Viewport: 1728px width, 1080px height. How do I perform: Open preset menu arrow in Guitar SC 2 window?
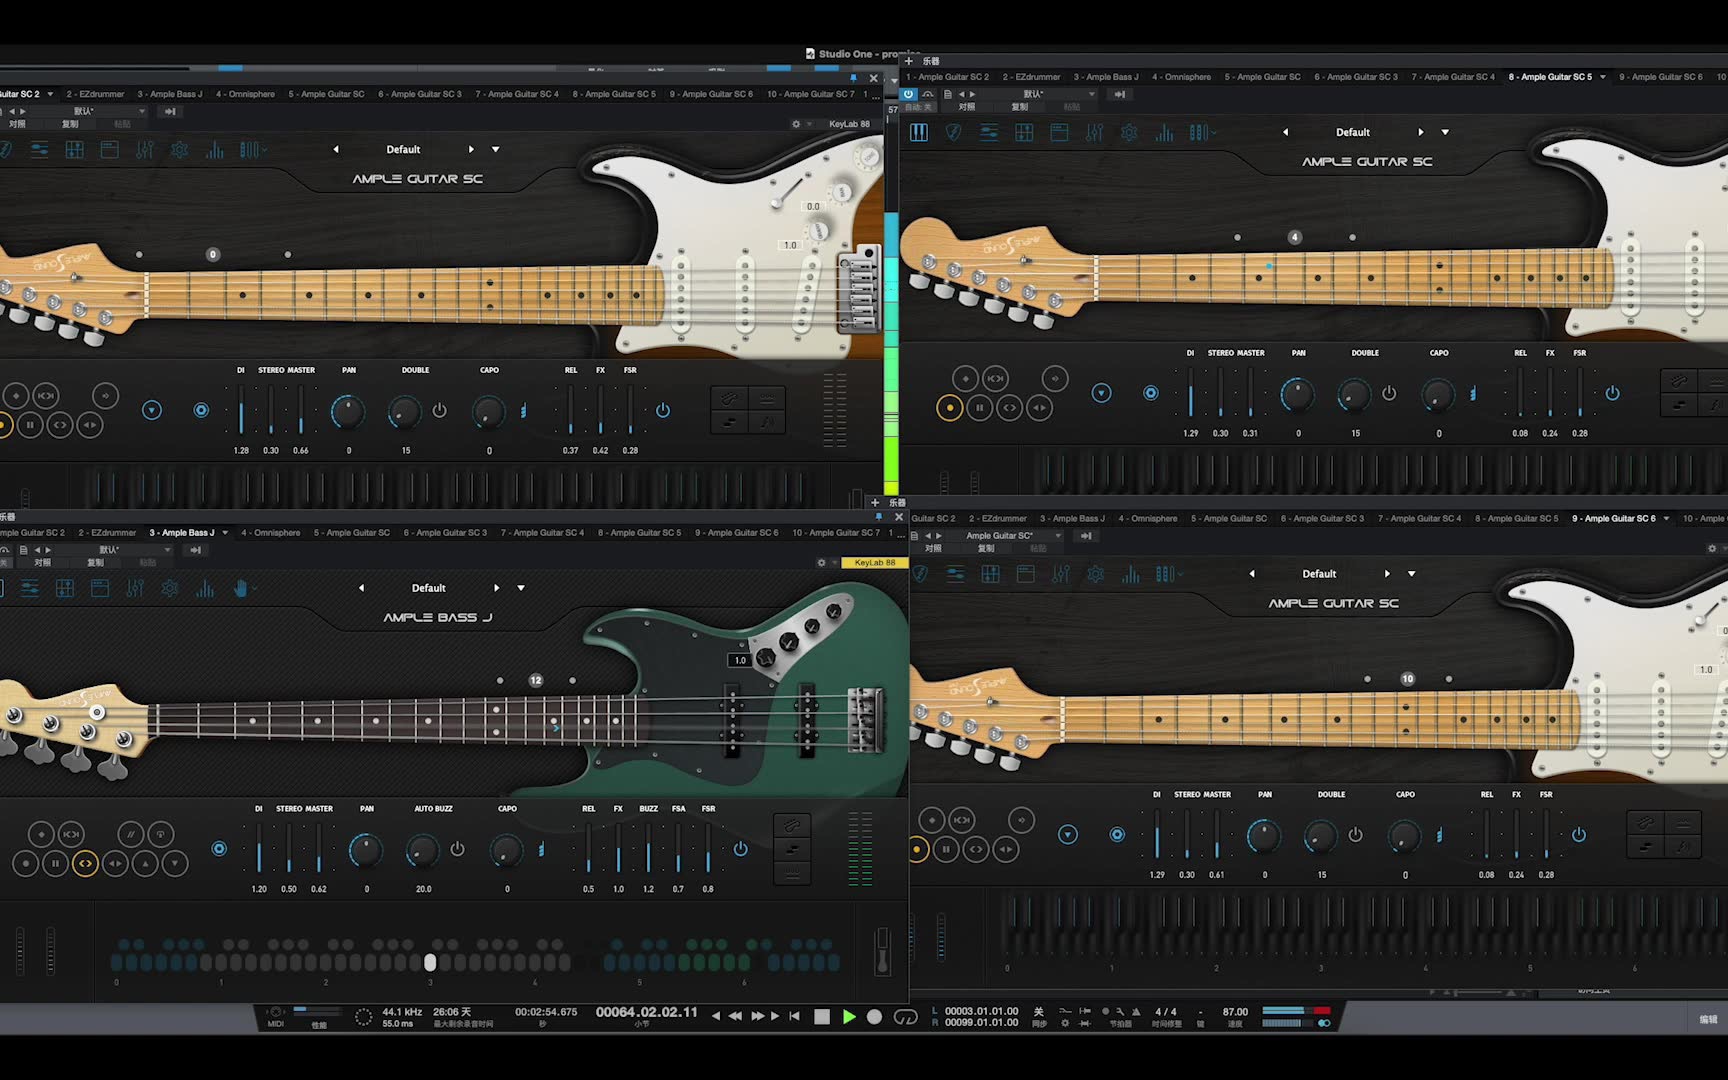(x=496, y=149)
